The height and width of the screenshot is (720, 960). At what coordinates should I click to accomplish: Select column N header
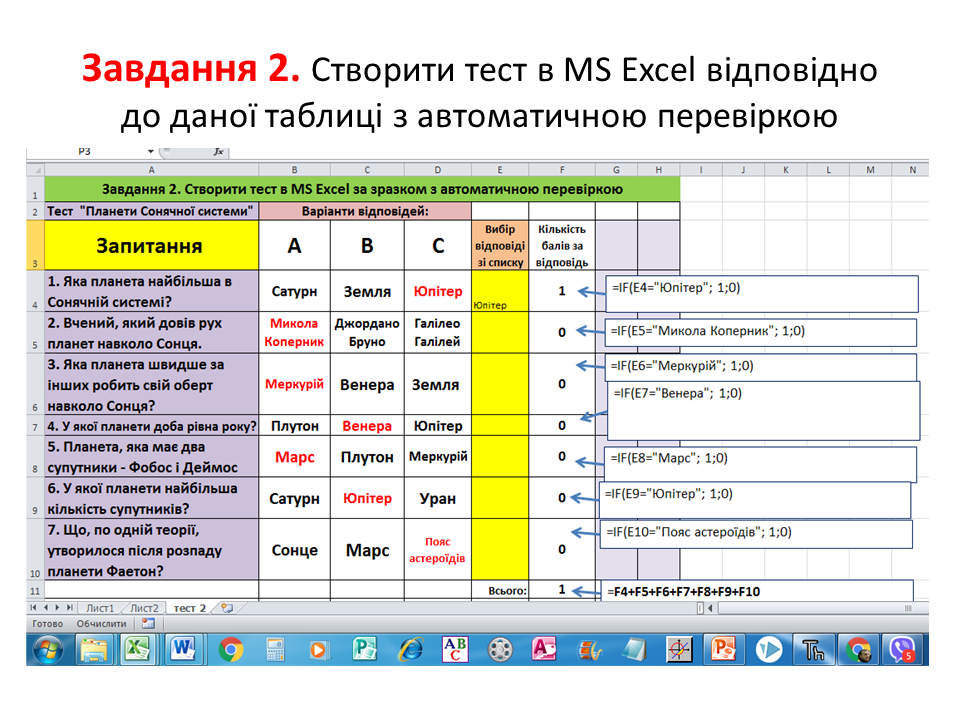(912, 170)
